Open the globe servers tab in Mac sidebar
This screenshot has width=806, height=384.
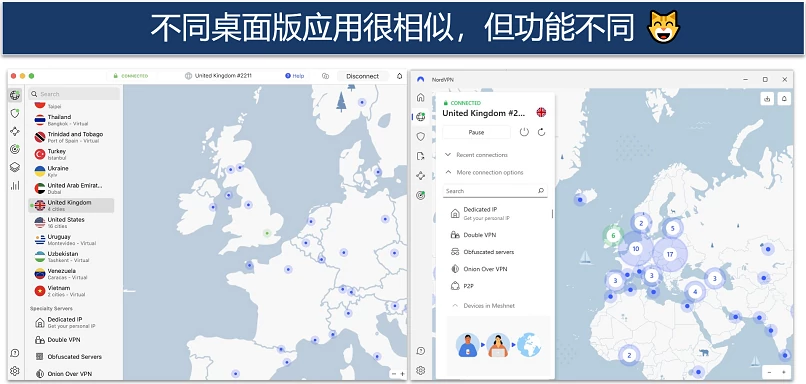tap(15, 95)
